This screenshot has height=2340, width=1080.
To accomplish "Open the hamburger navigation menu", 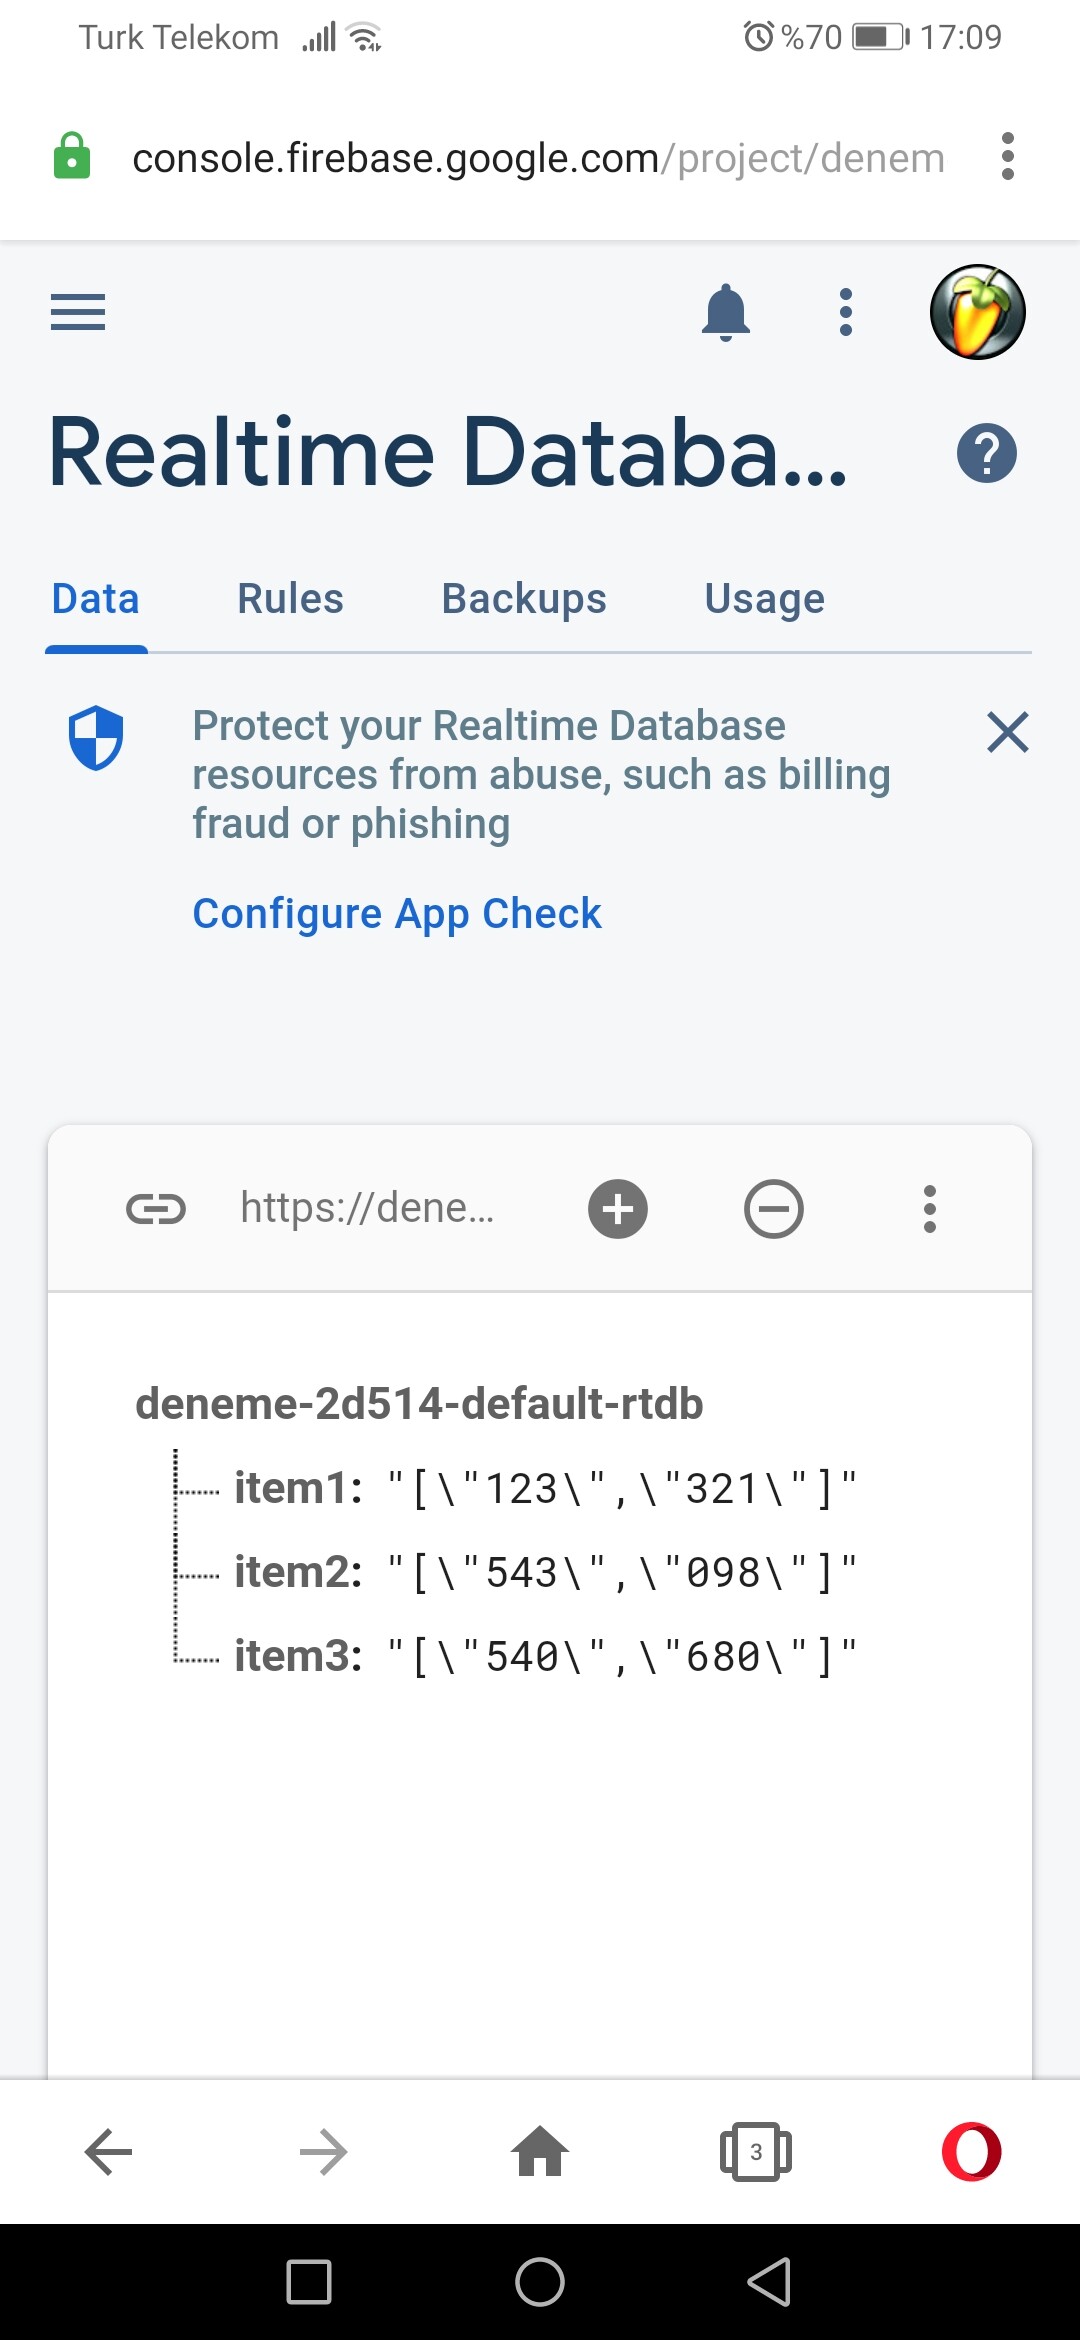I will [78, 312].
